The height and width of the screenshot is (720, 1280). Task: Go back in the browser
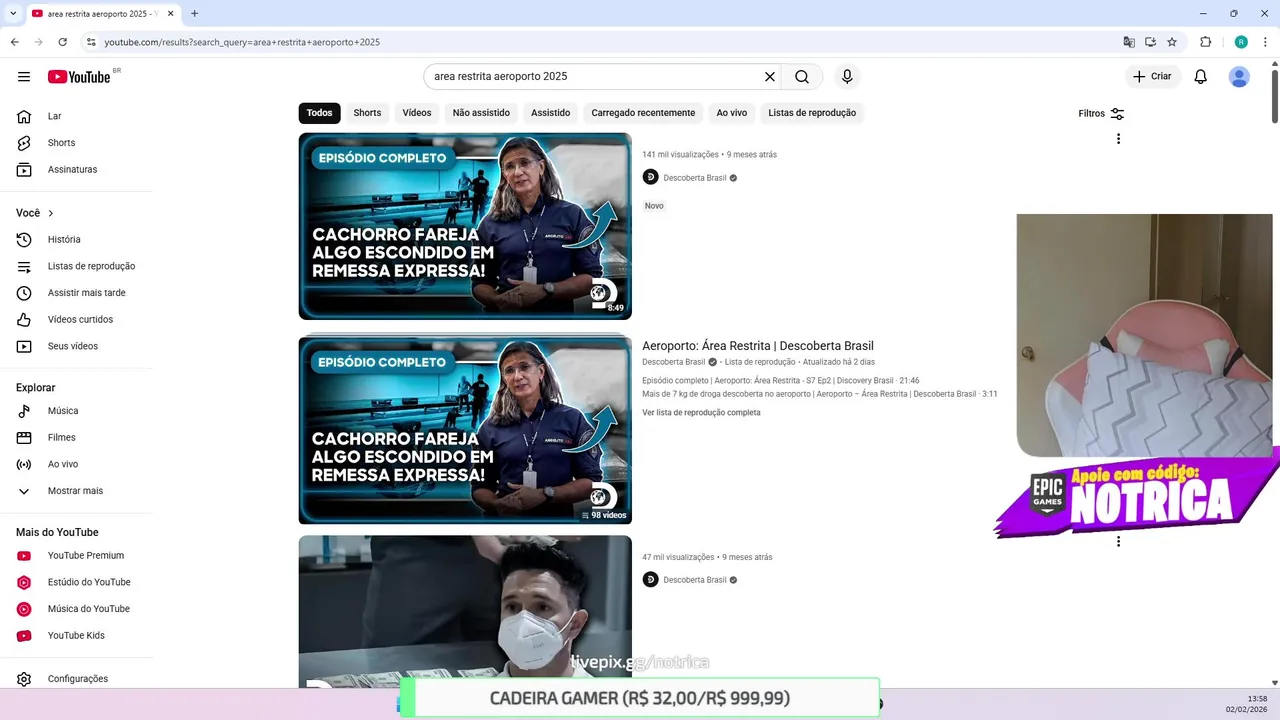tap(14, 42)
